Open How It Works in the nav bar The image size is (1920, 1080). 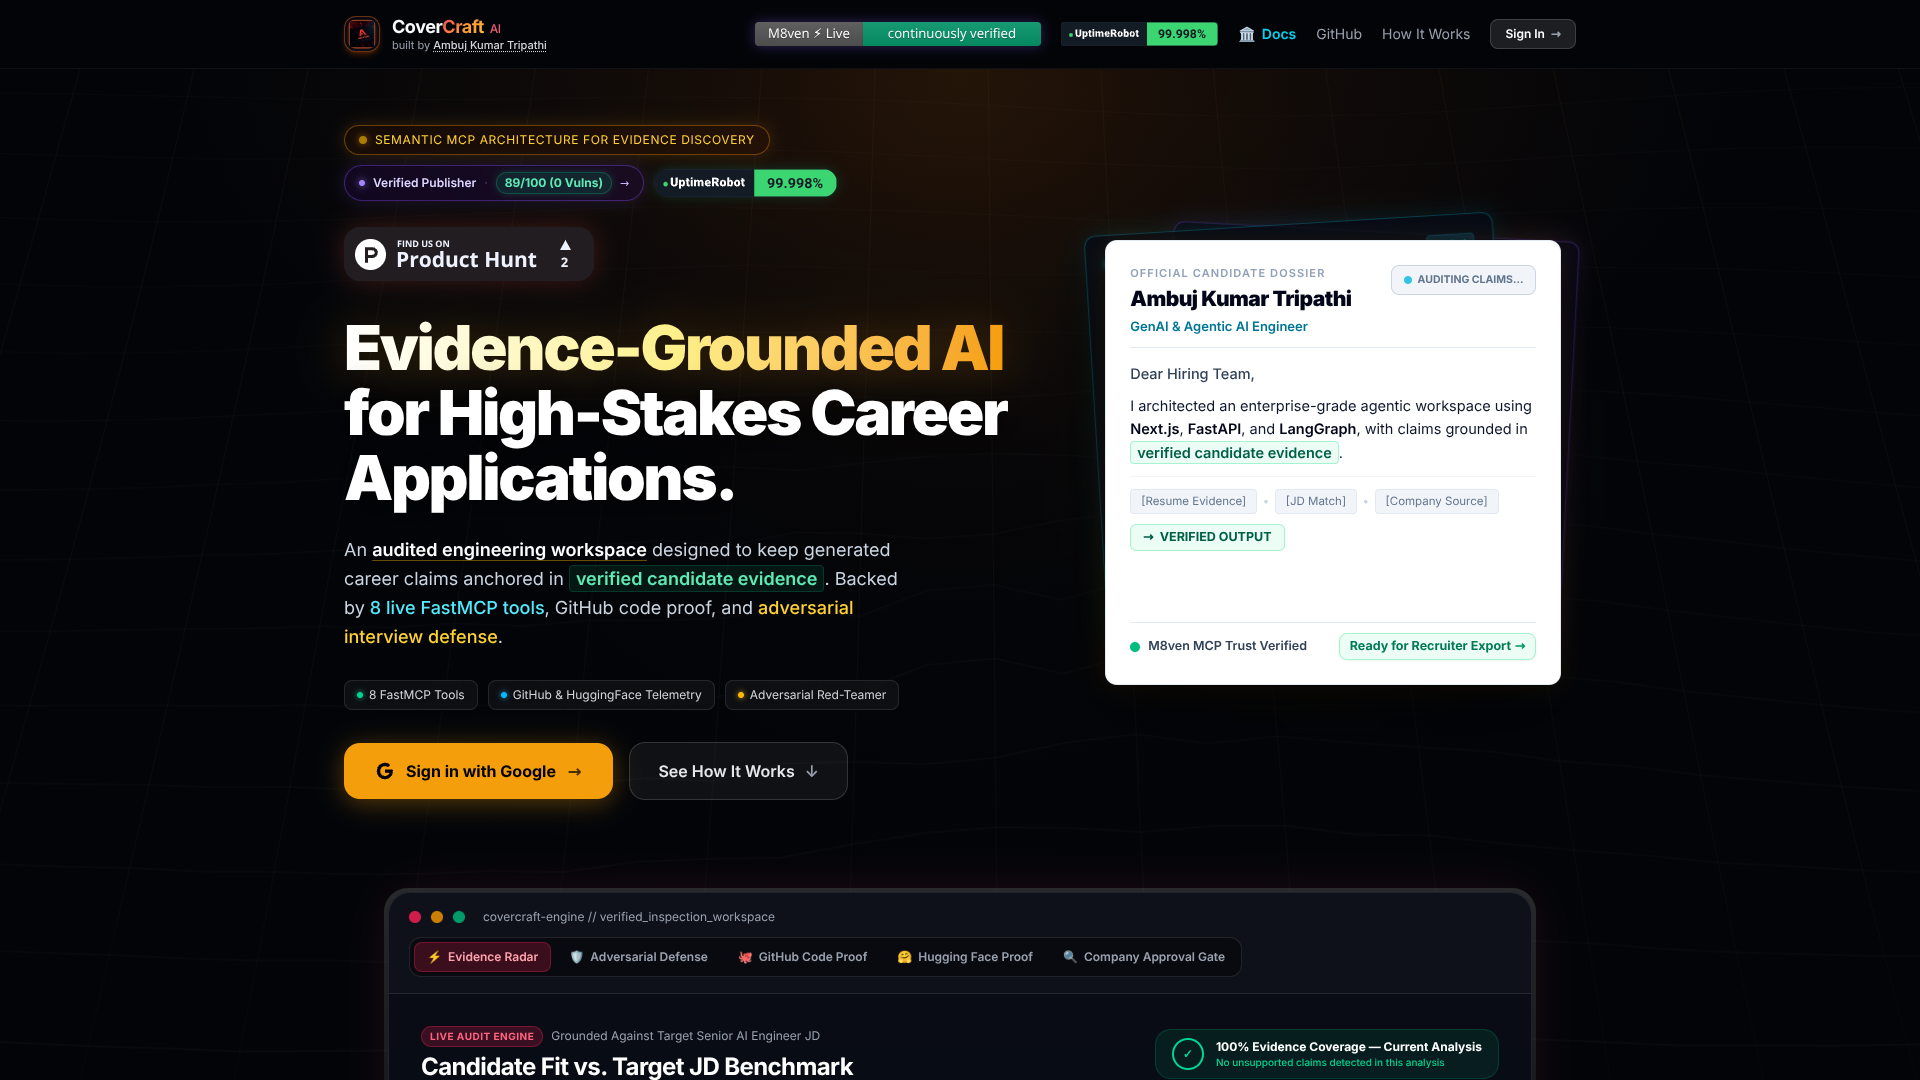1425,34
